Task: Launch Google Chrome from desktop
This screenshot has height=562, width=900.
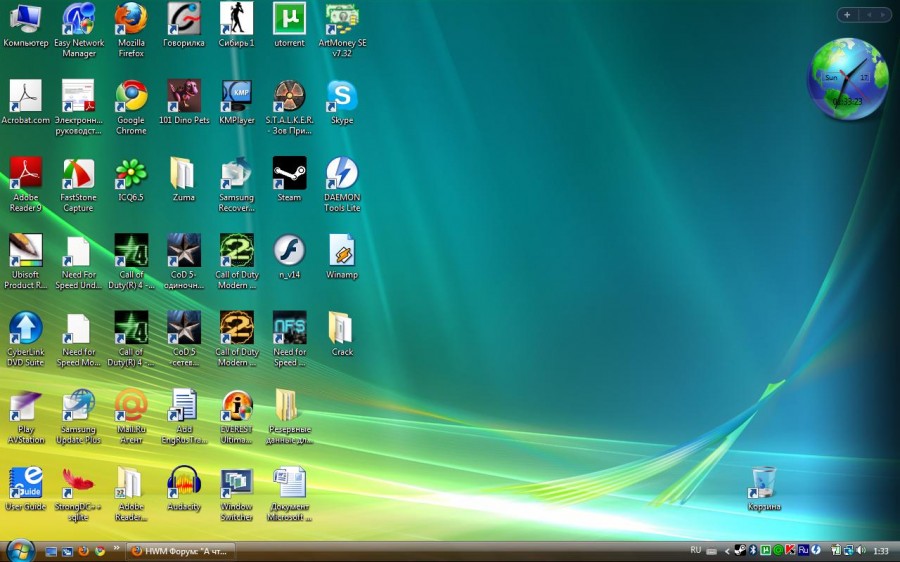Action: click(x=131, y=108)
